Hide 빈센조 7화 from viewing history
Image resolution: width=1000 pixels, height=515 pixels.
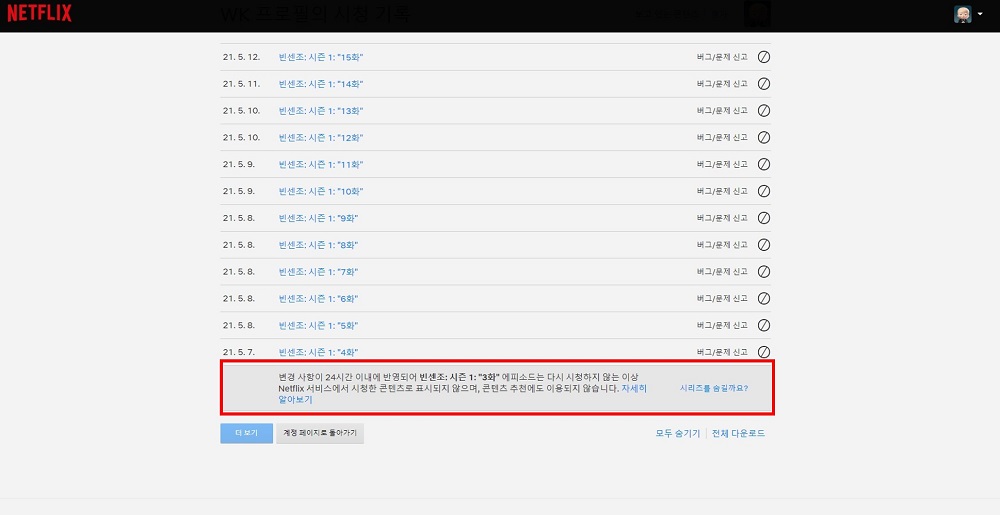point(763,271)
